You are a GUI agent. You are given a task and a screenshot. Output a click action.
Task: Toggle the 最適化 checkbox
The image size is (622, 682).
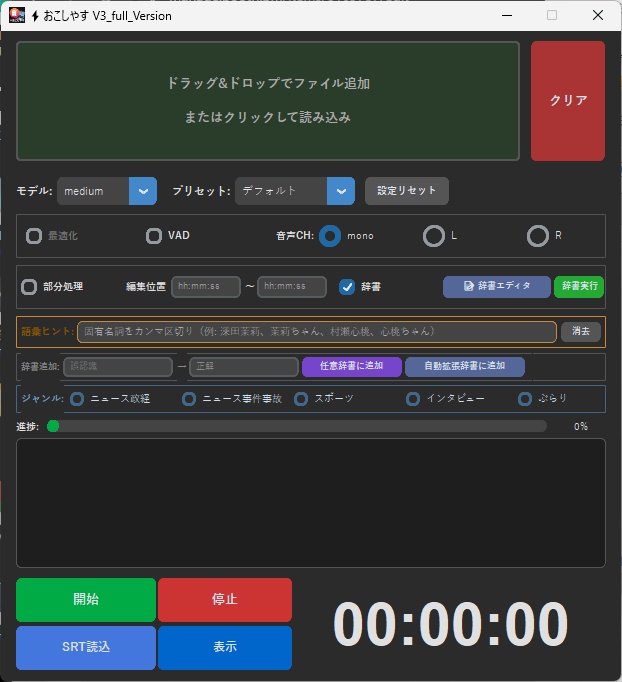point(34,236)
